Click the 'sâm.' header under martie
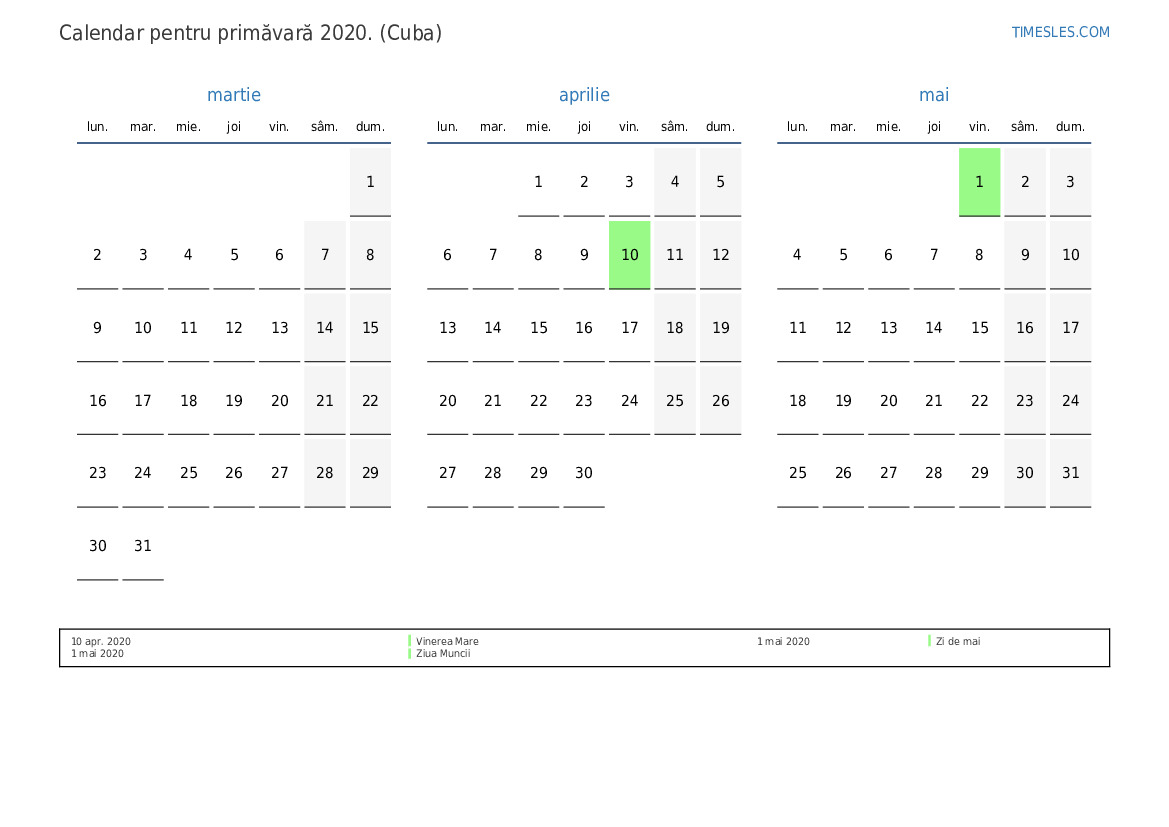The height and width of the screenshot is (827, 1169). click(324, 127)
